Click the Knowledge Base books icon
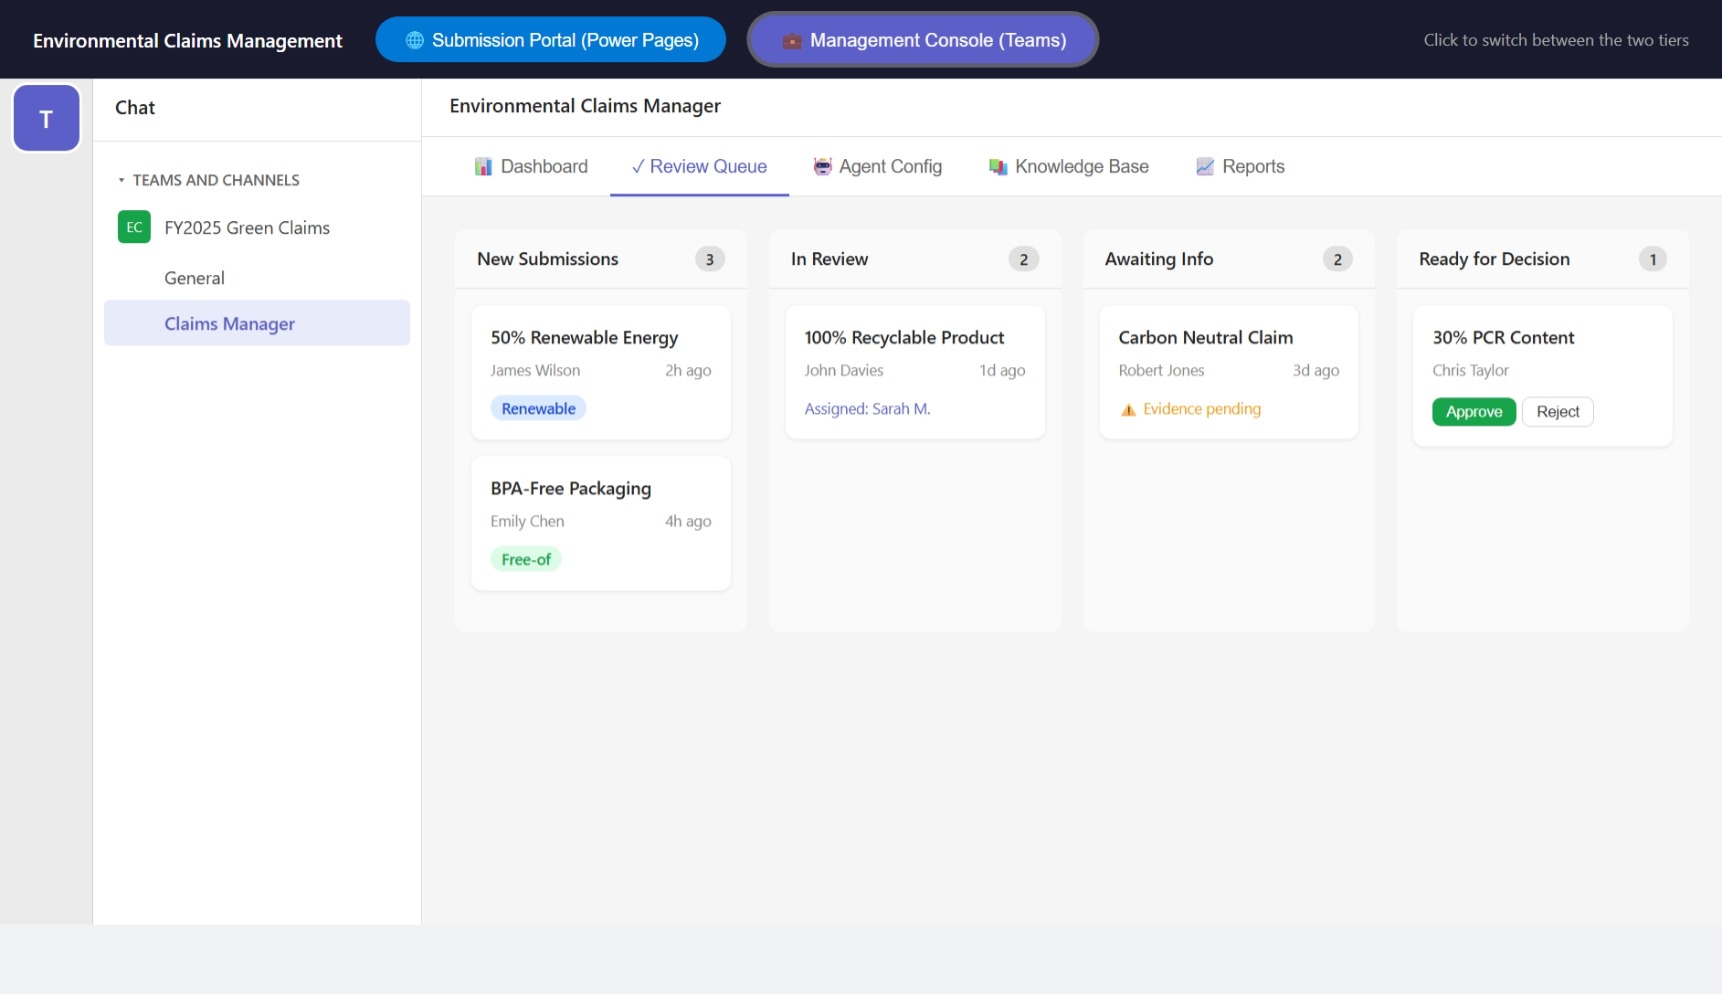The image size is (1722, 994). [997, 167]
